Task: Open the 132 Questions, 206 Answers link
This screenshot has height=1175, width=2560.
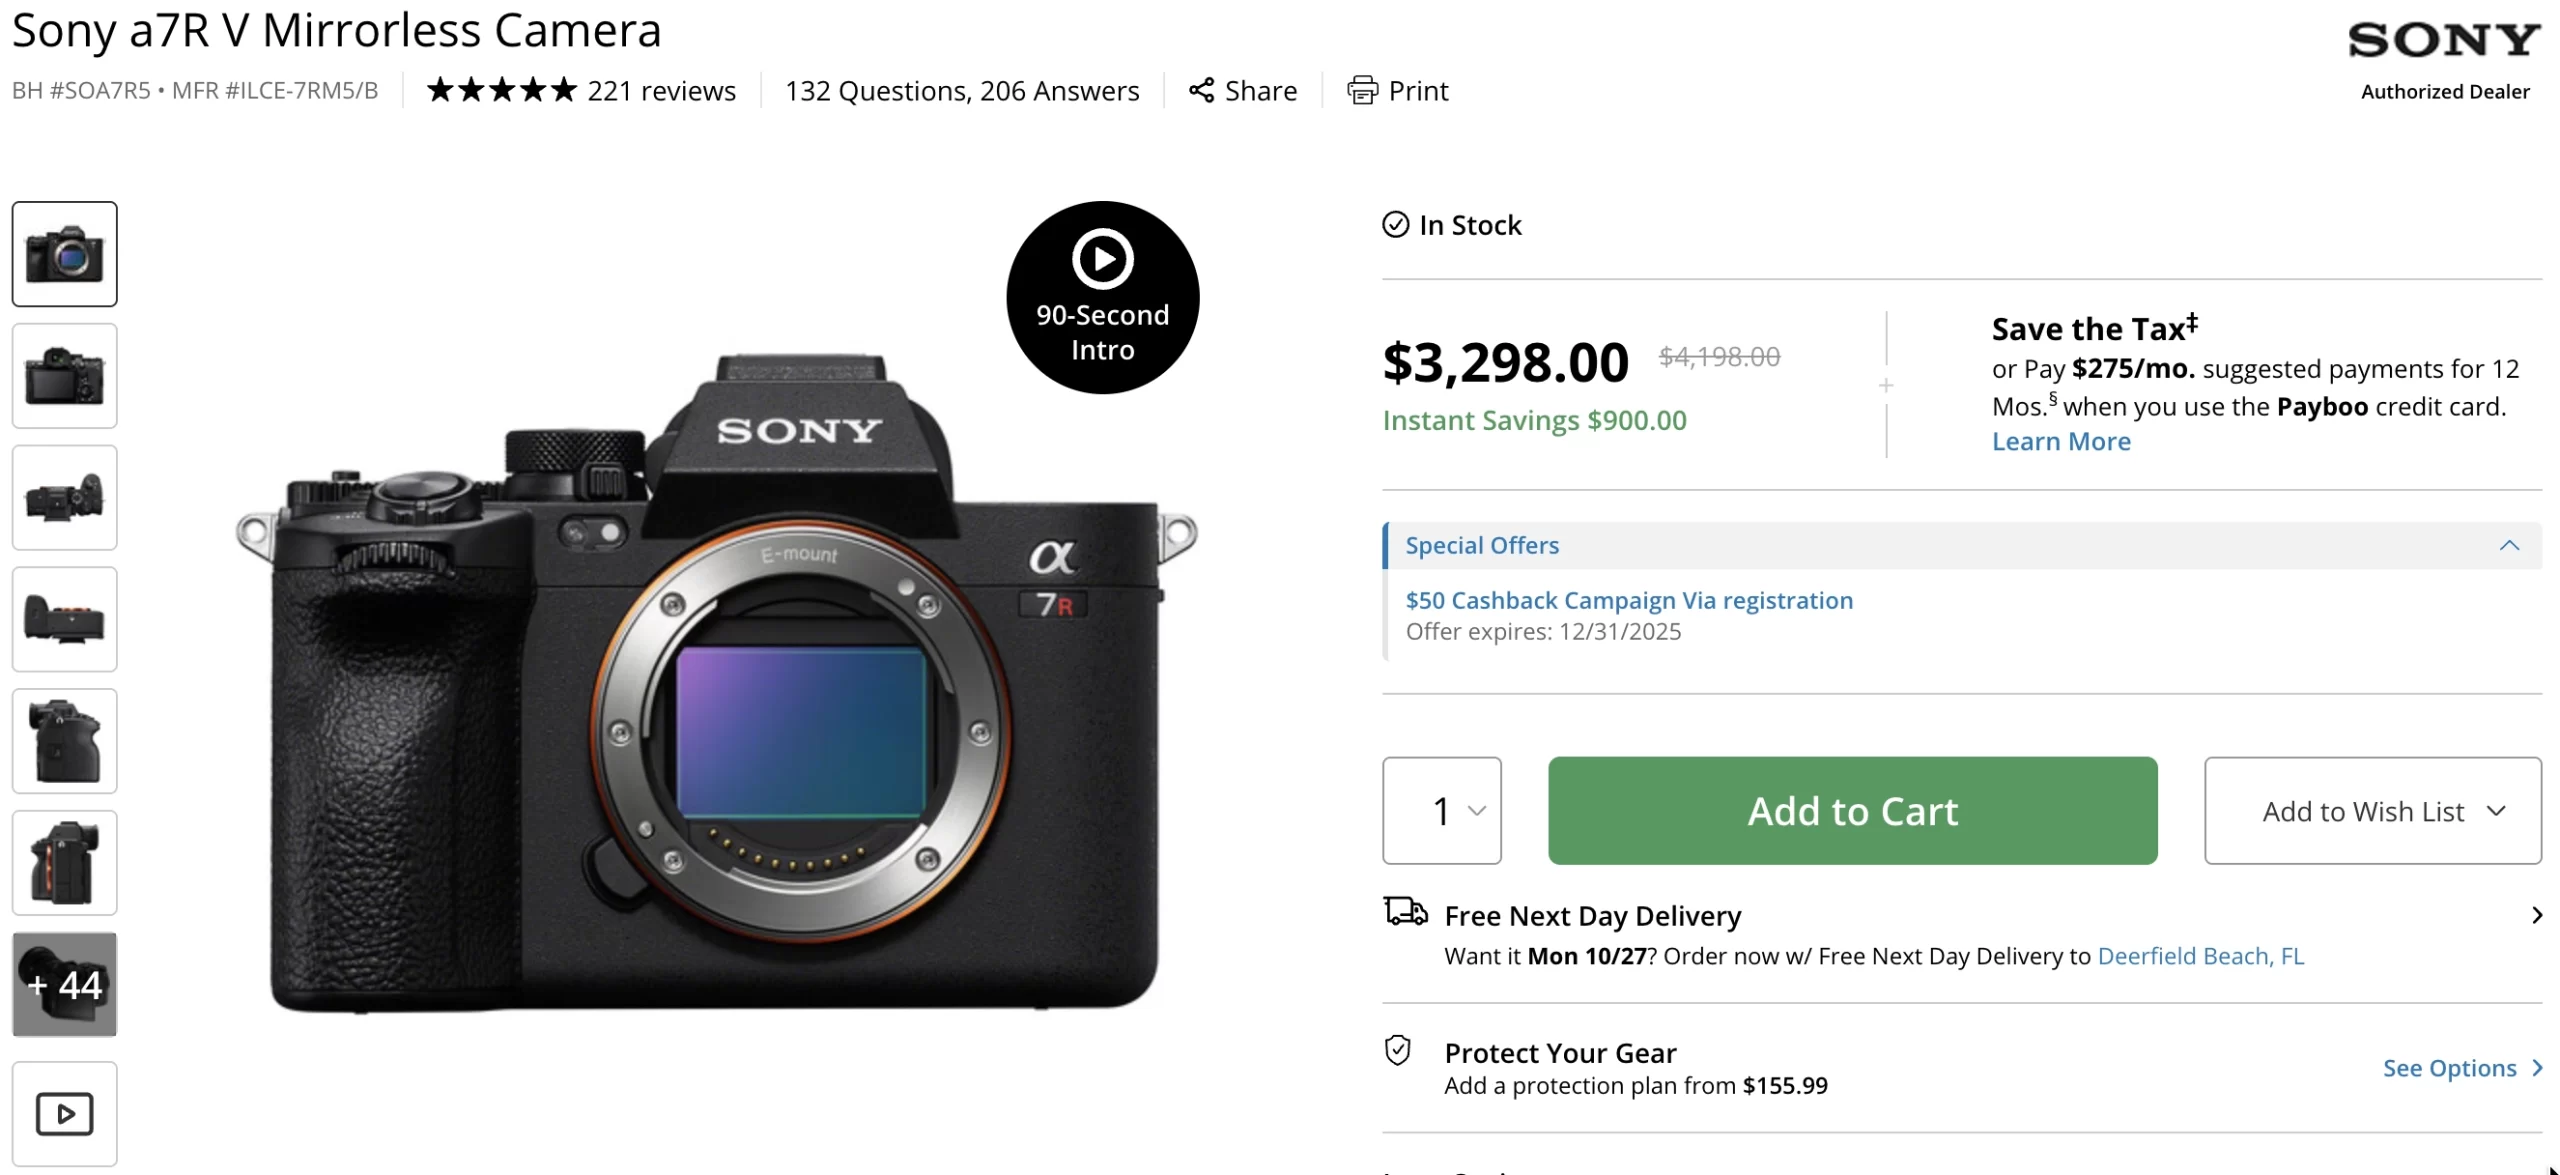Action: click(x=961, y=90)
